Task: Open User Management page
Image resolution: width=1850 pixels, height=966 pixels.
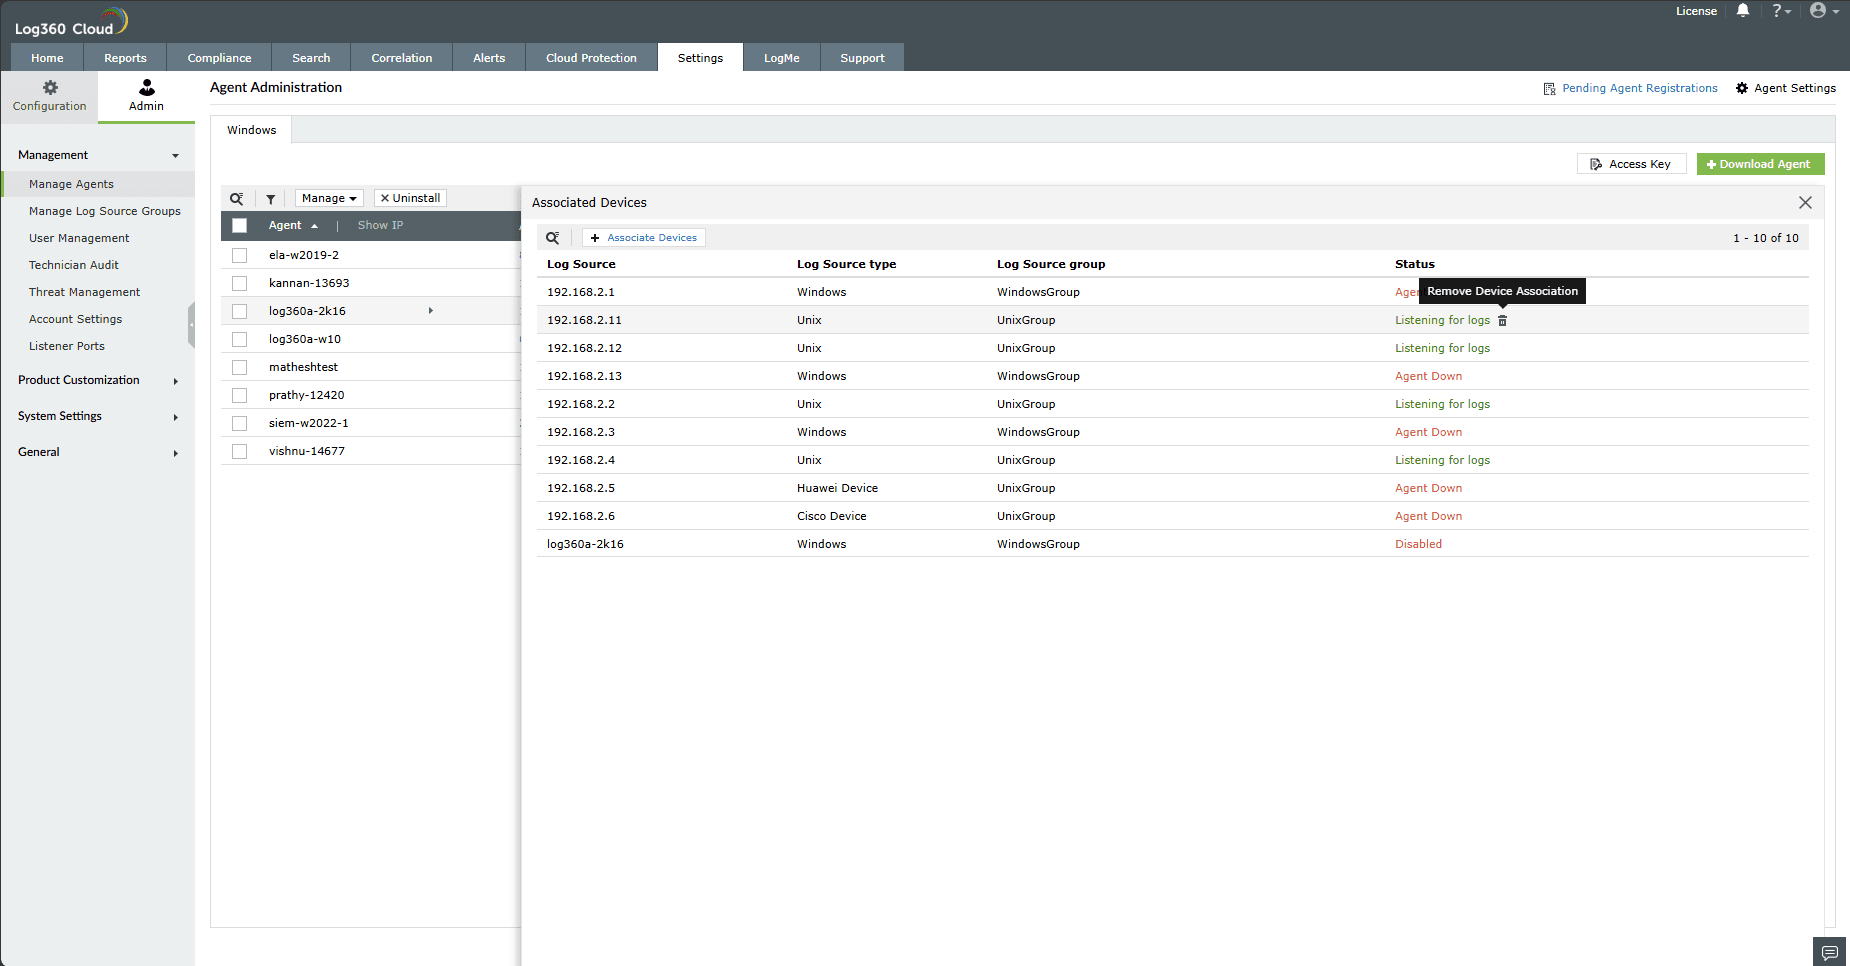Action: click(79, 238)
